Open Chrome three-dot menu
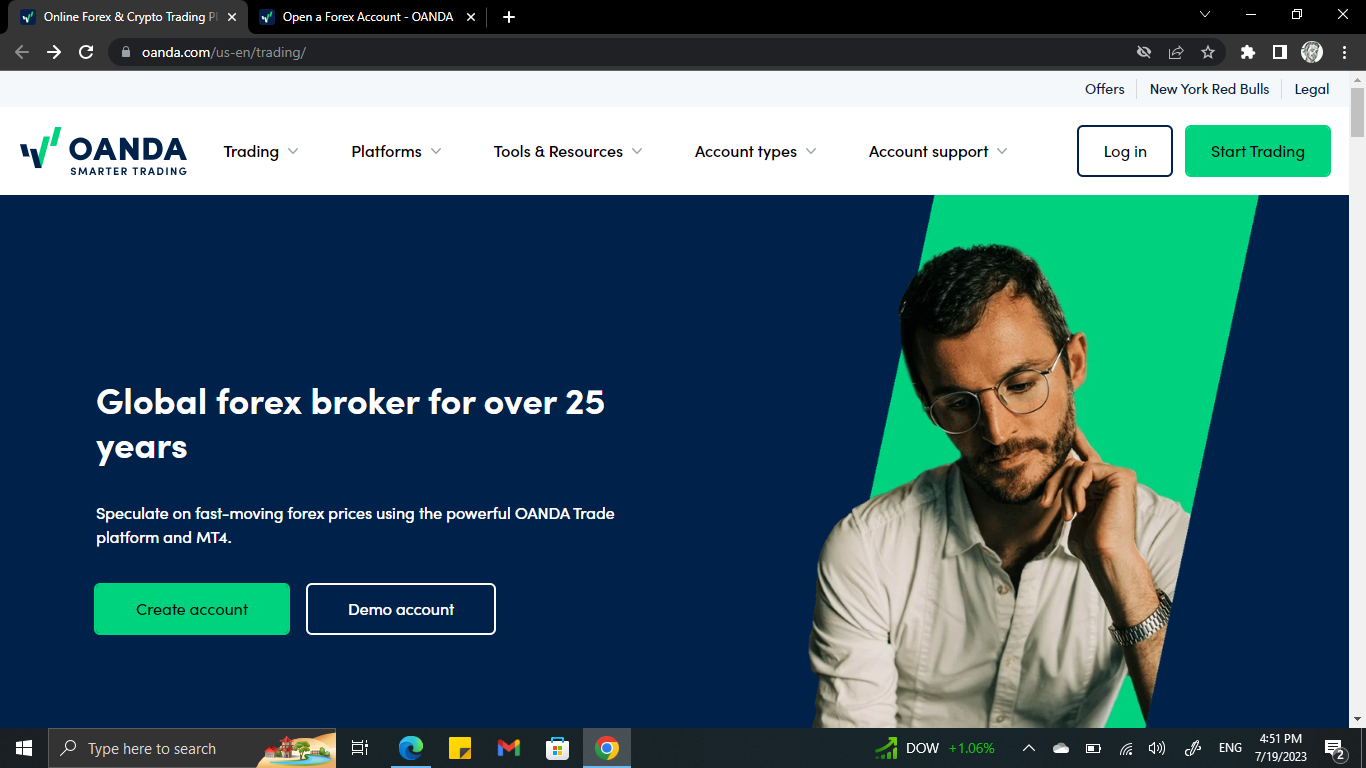 point(1343,52)
